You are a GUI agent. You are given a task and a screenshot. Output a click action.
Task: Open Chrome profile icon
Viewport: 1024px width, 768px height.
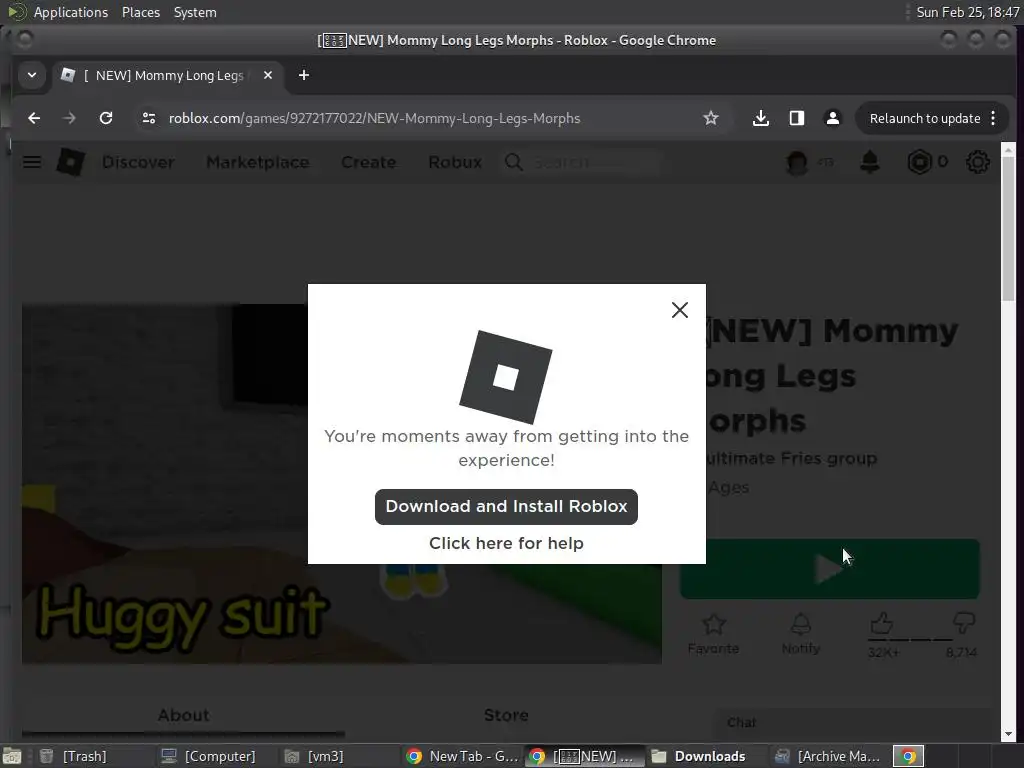click(833, 118)
